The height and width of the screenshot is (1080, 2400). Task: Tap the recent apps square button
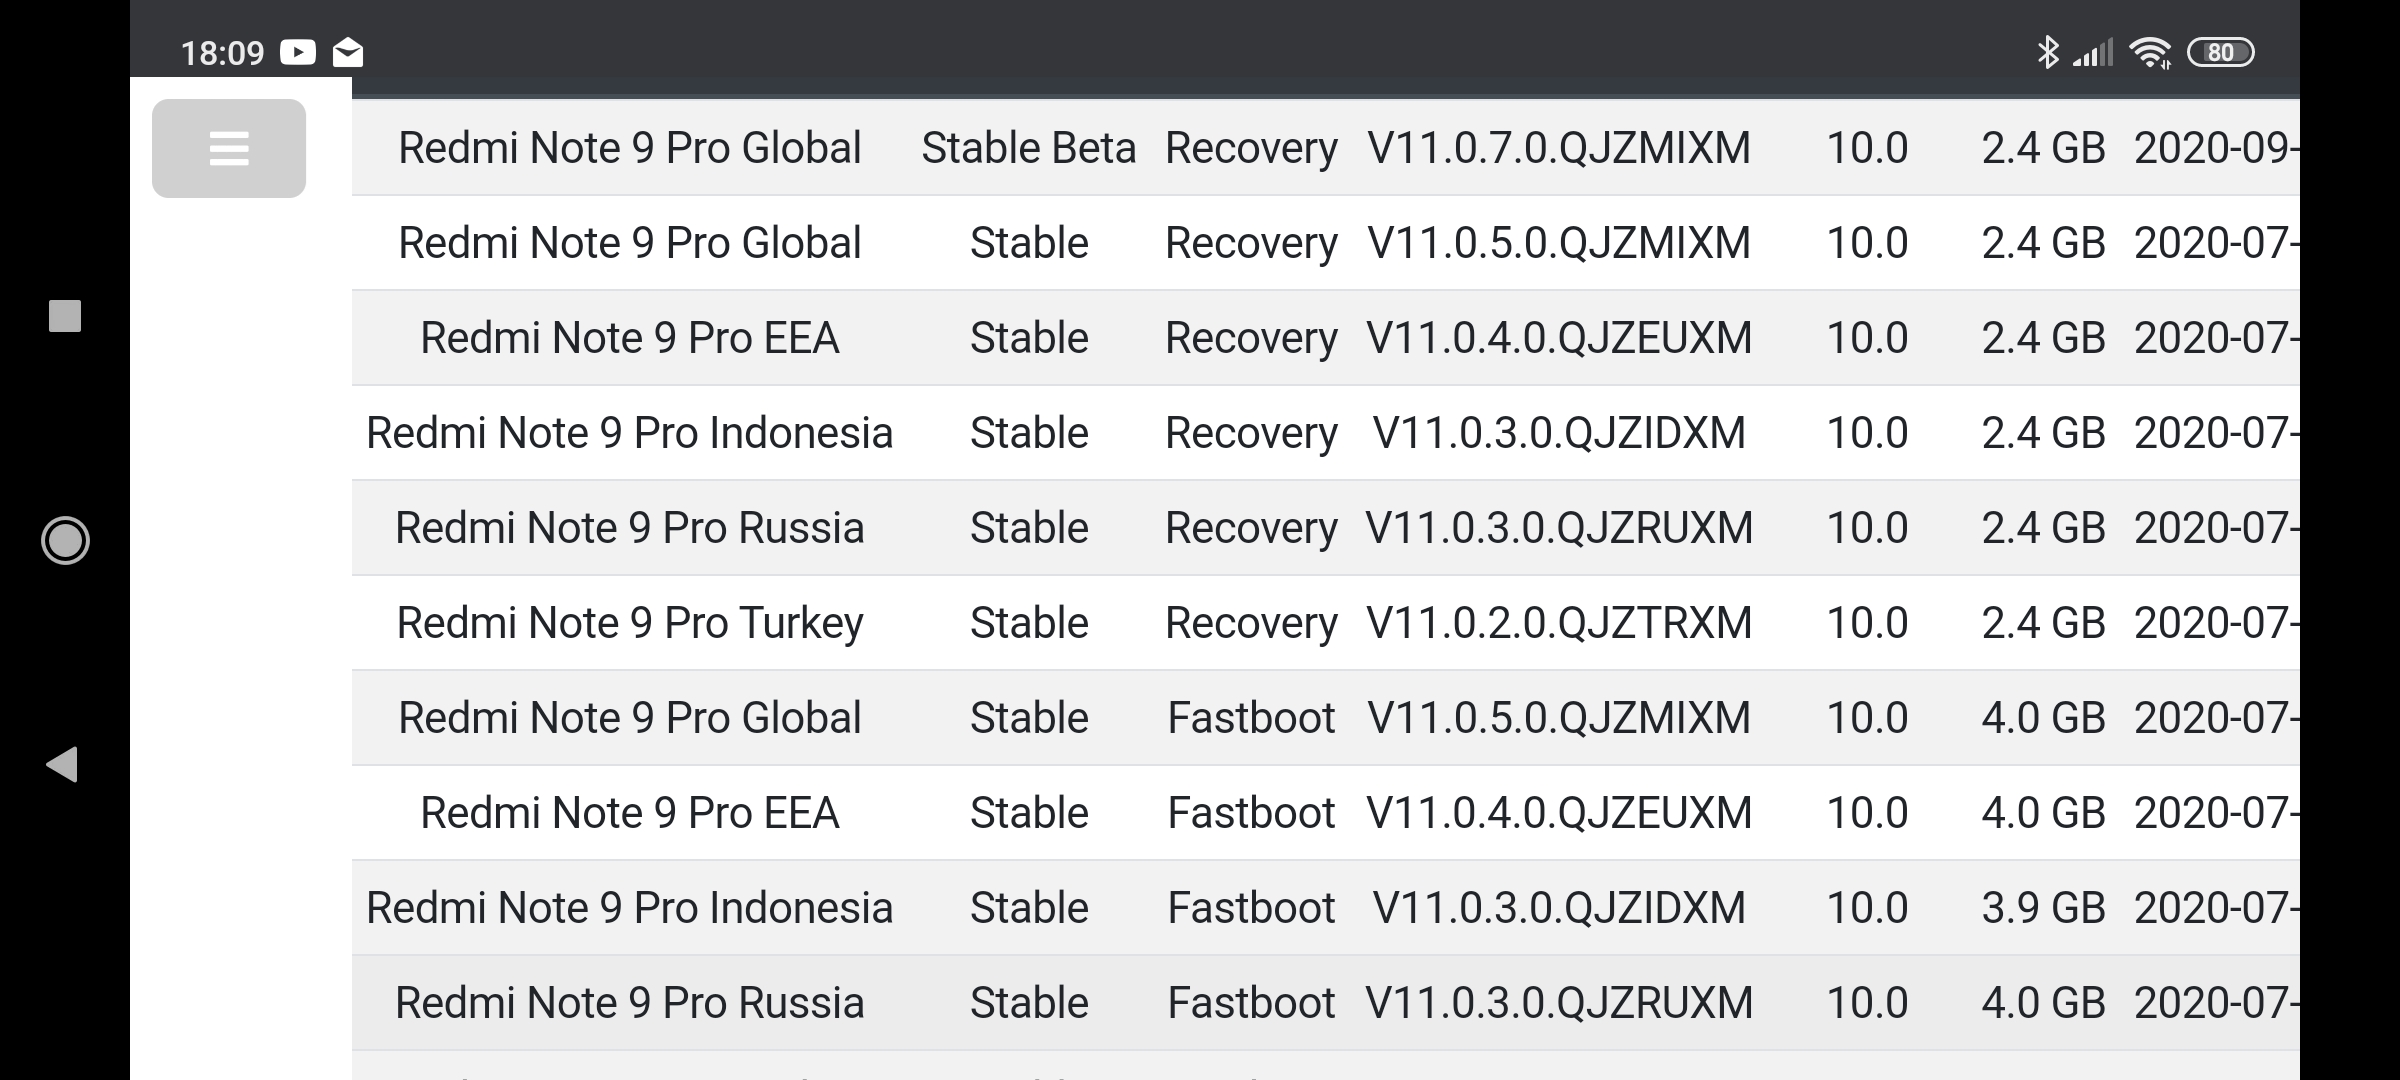(65, 316)
